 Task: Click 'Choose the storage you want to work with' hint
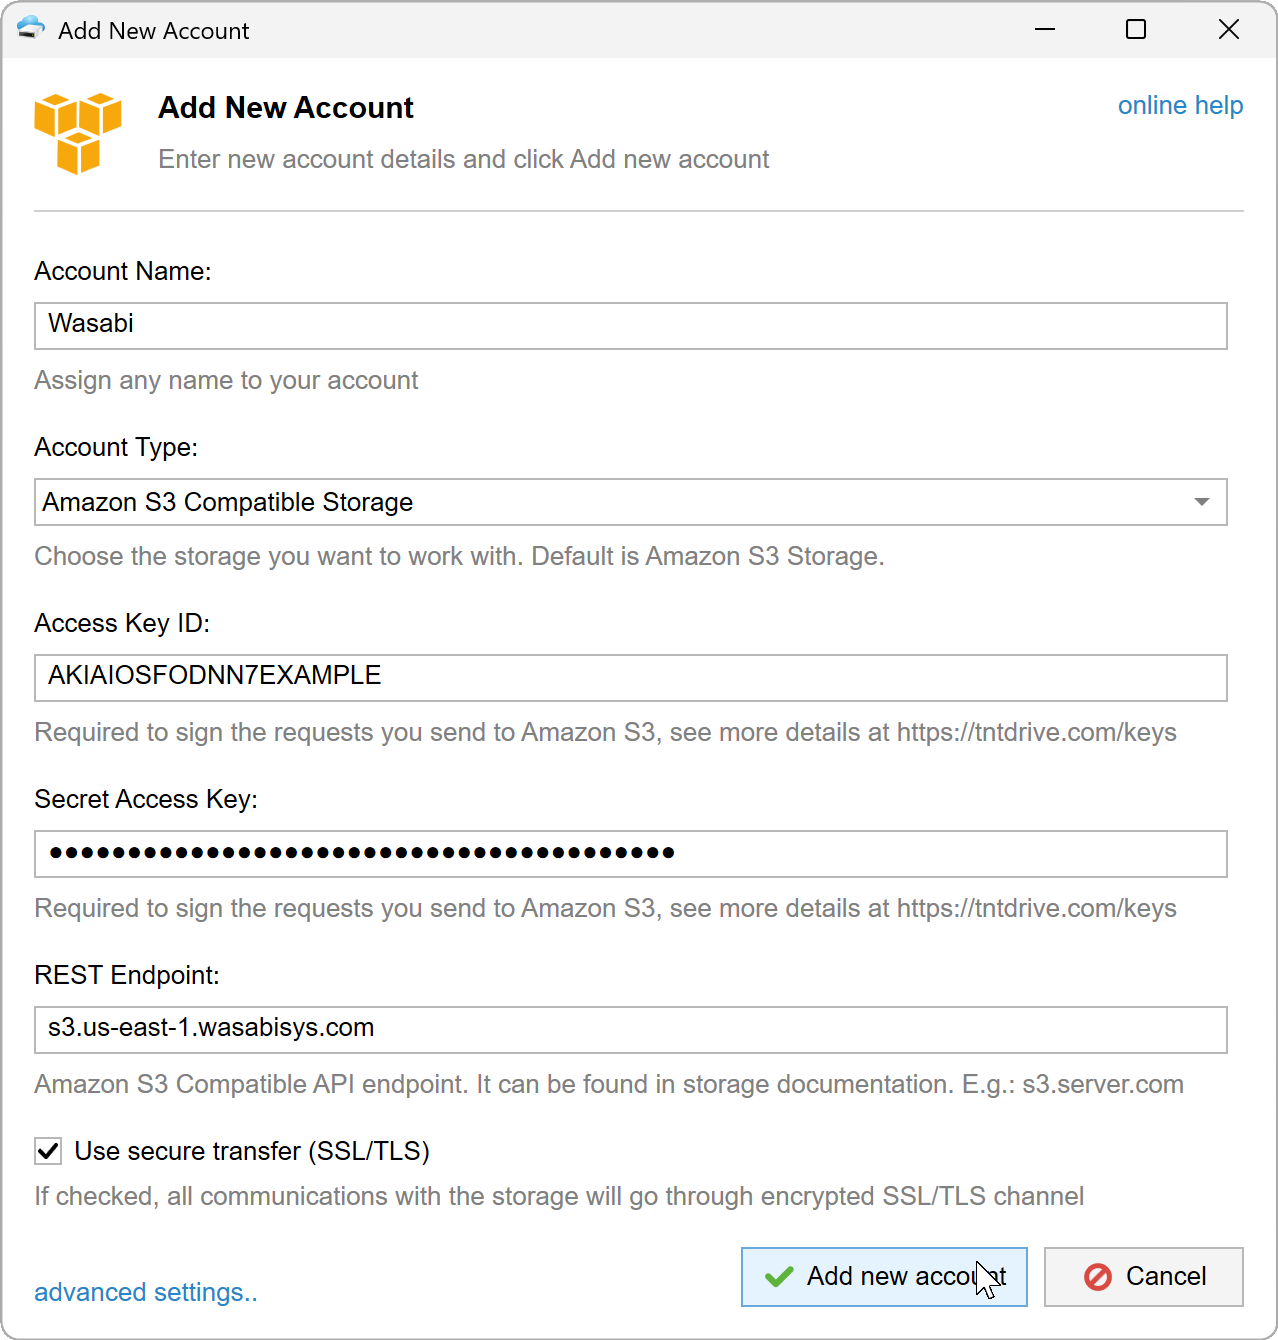pyautogui.click(x=459, y=556)
